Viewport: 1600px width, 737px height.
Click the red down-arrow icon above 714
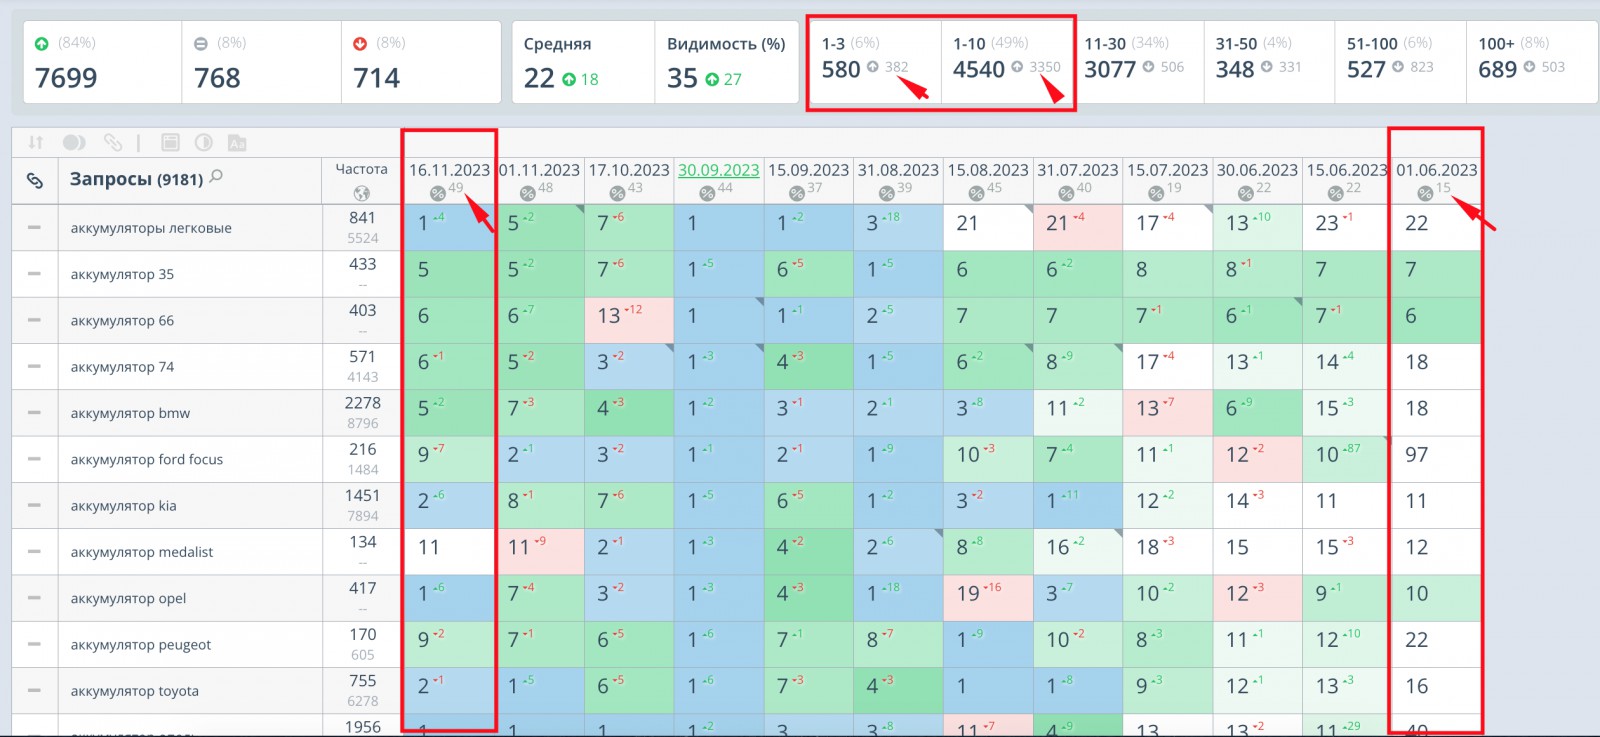360,43
